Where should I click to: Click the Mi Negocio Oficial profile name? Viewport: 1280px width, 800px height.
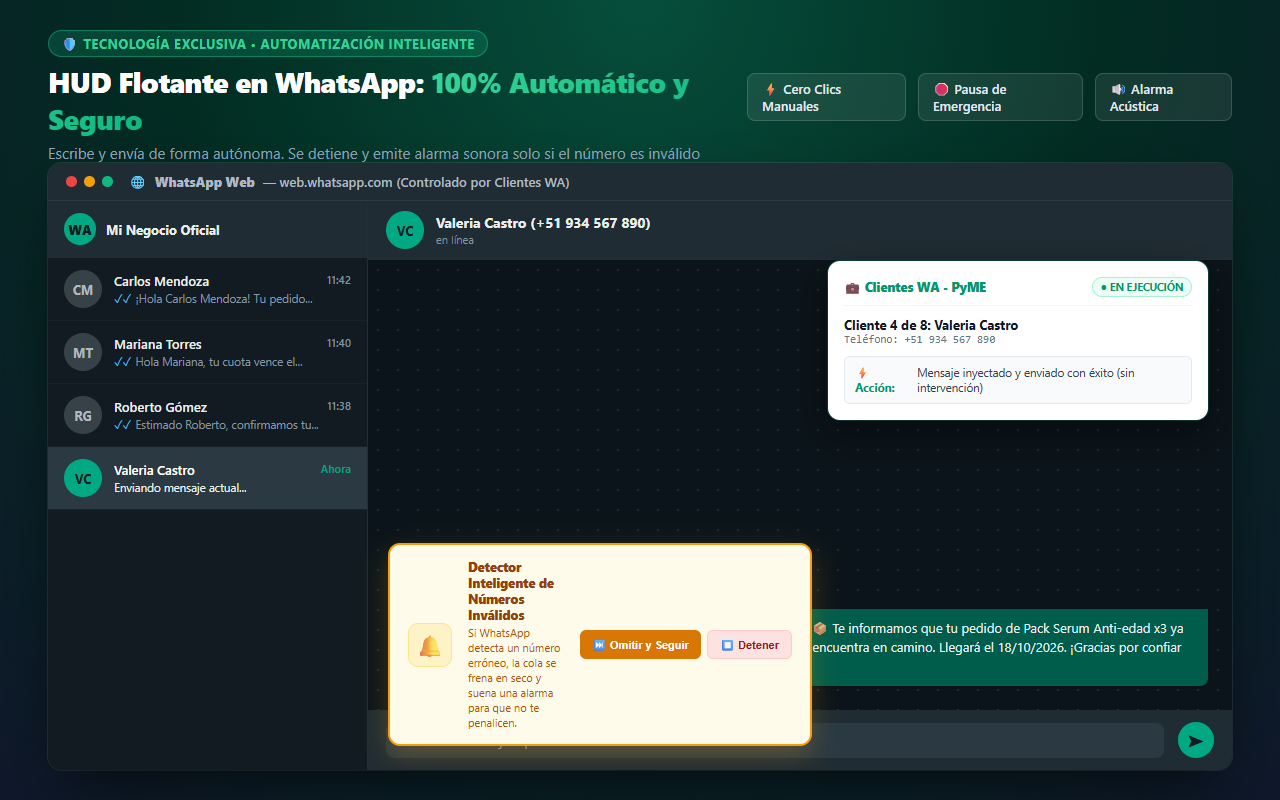[163, 230]
